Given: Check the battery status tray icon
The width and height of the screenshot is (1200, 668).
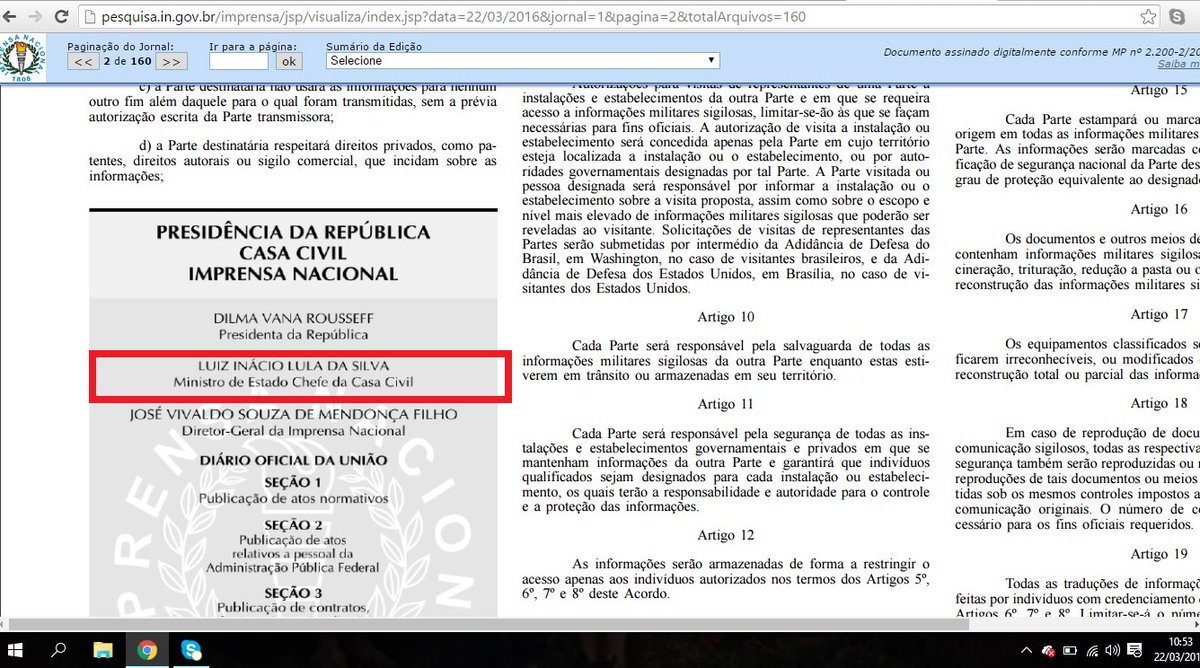Looking at the screenshot, I should pyautogui.click(x=1071, y=651).
